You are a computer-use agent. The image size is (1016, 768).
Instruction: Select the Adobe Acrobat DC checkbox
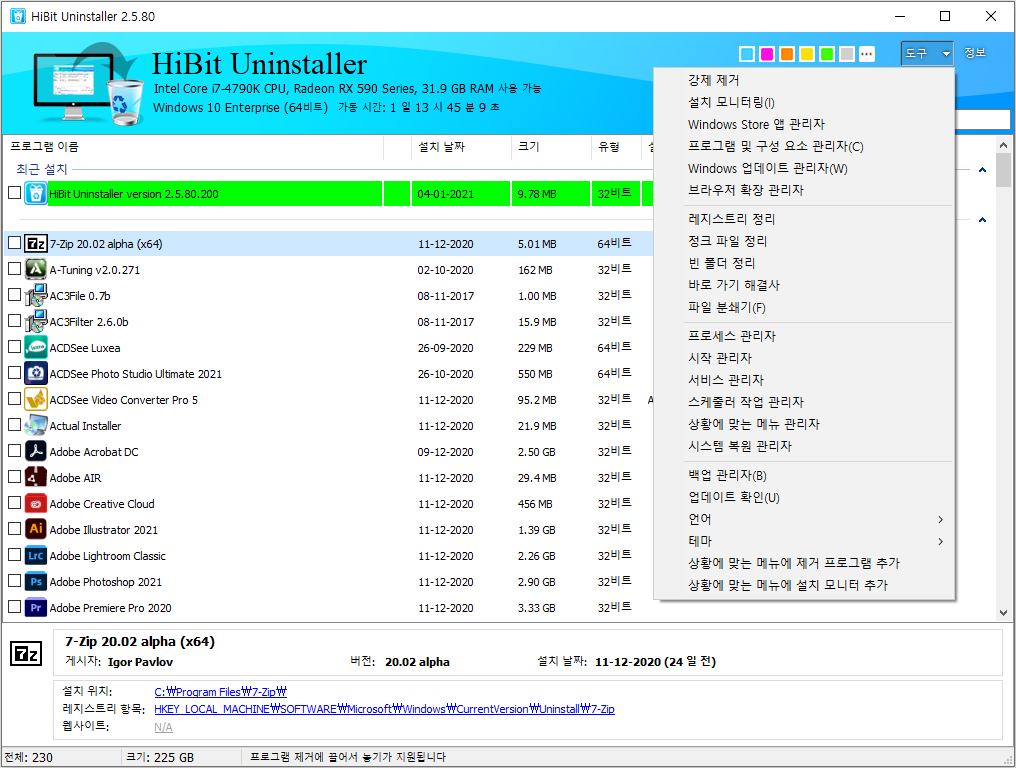[x=14, y=450]
